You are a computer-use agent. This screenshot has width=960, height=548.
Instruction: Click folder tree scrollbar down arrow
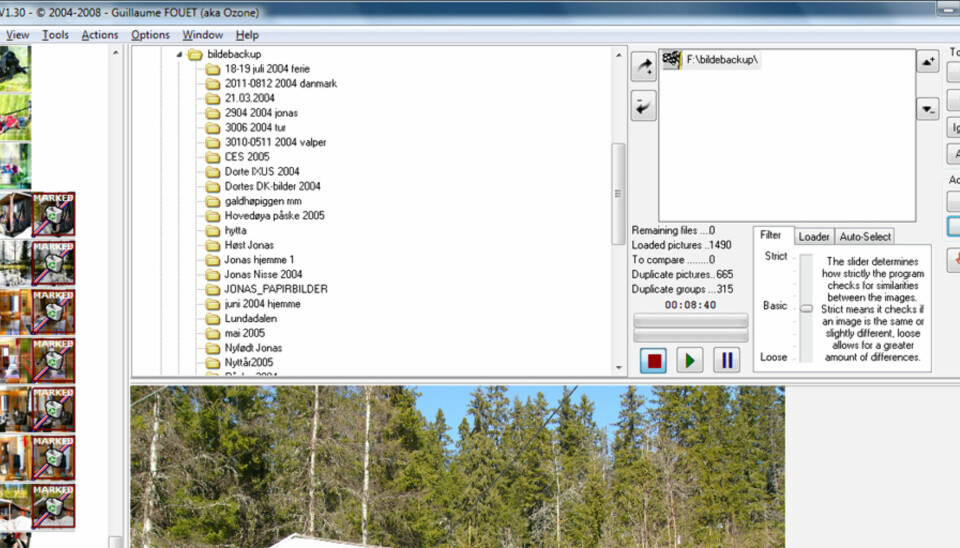618,367
